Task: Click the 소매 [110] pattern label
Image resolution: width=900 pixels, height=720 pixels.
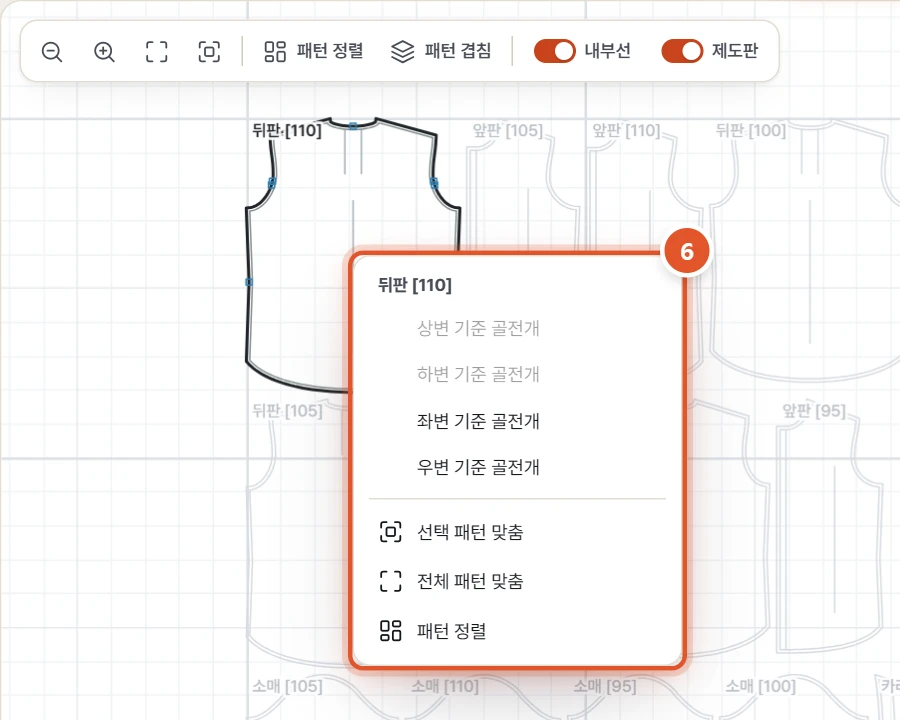Action: [x=445, y=686]
